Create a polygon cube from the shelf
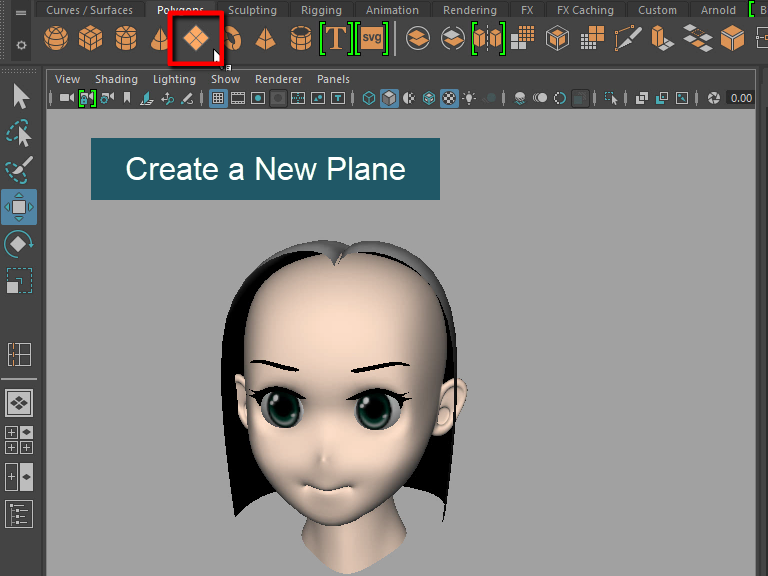768x576 pixels. (x=92, y=39)
